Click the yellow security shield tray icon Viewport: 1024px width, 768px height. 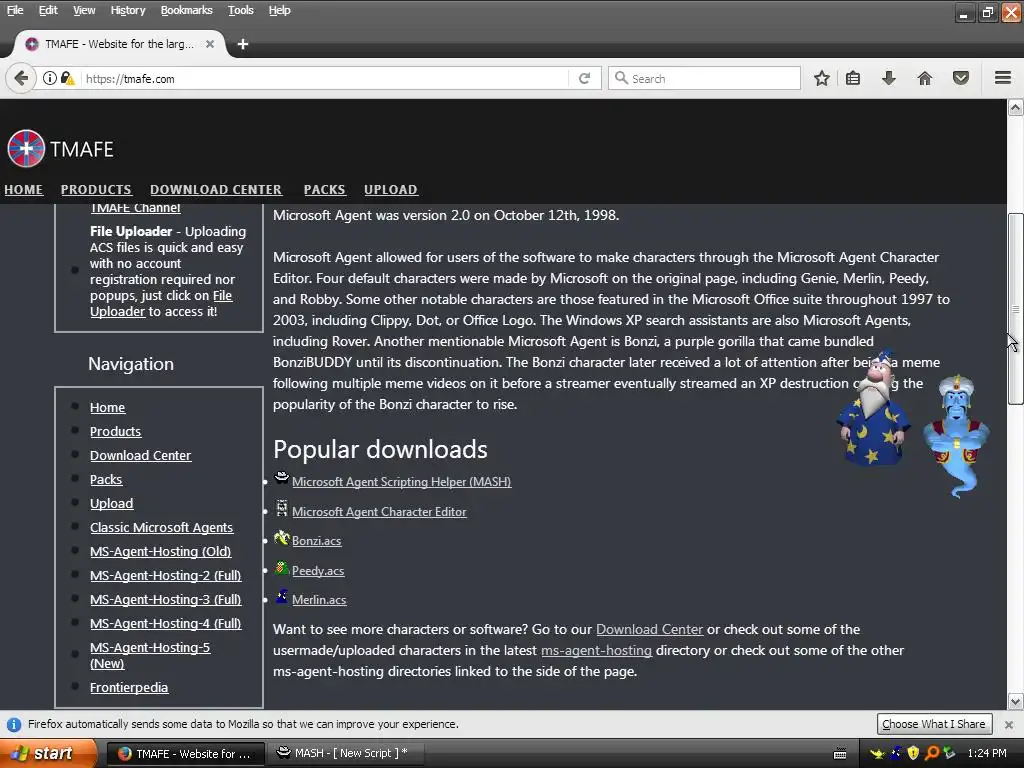click(913, 753)
